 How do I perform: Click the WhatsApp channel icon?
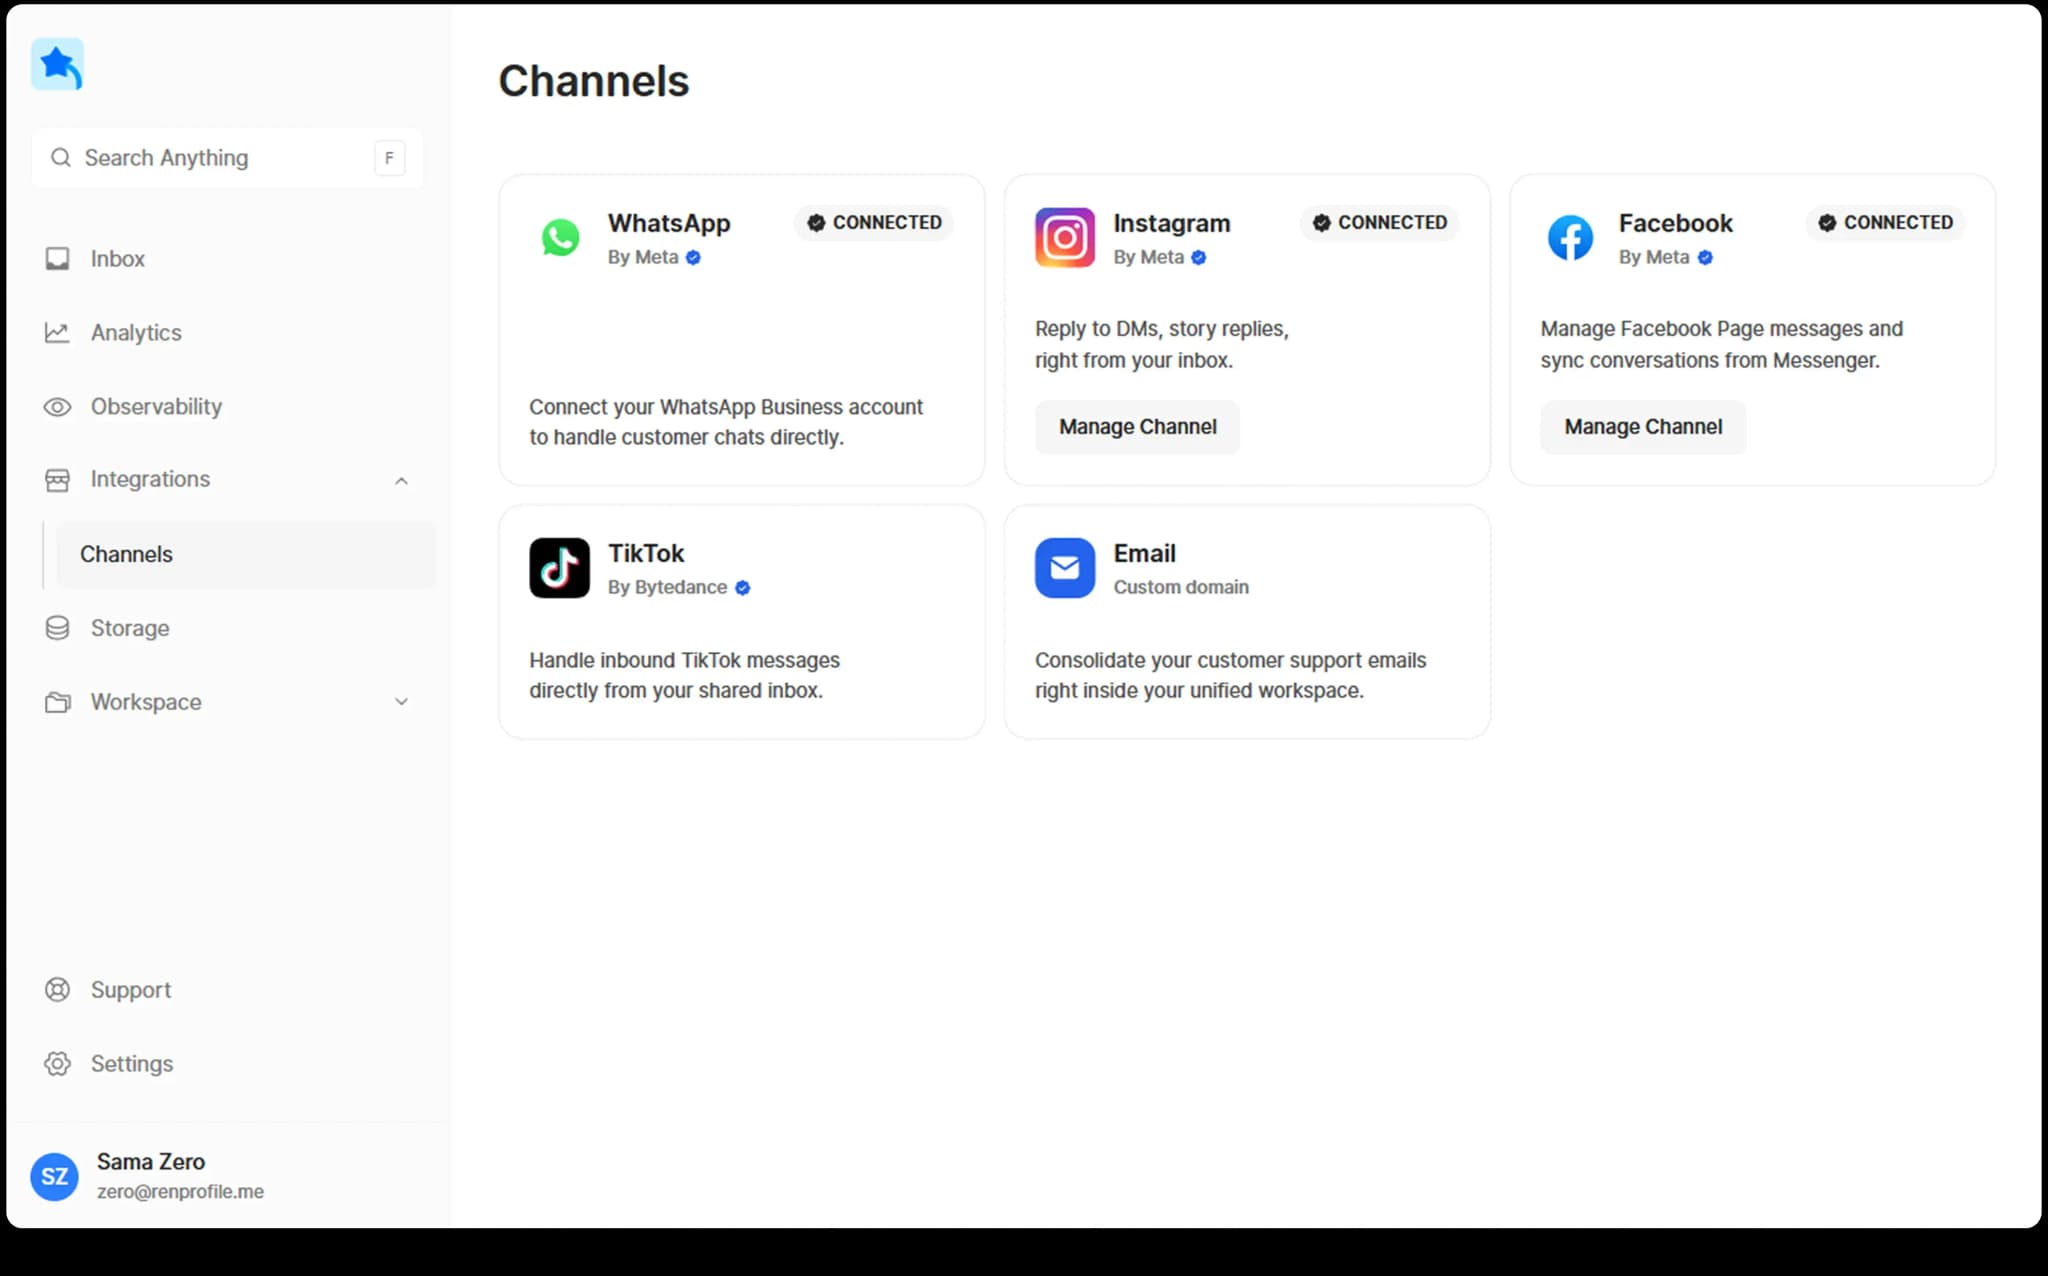[x=560, y=238]
